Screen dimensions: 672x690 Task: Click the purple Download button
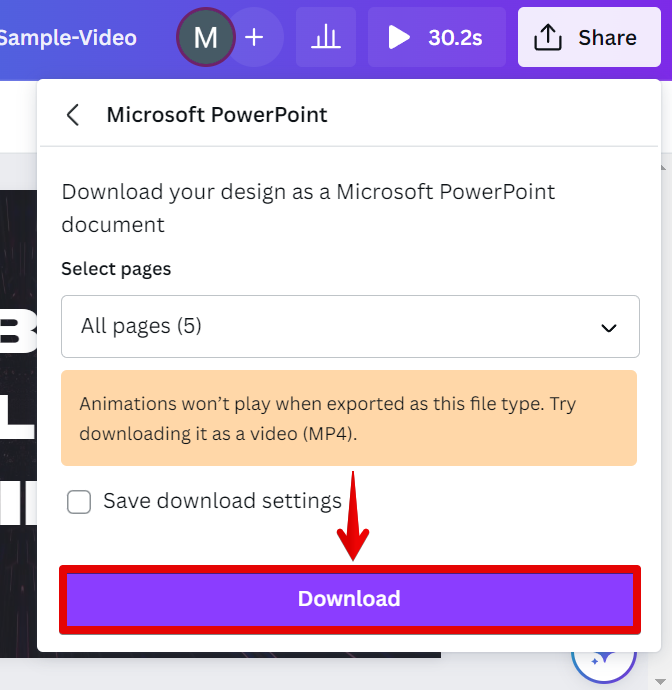350,599
